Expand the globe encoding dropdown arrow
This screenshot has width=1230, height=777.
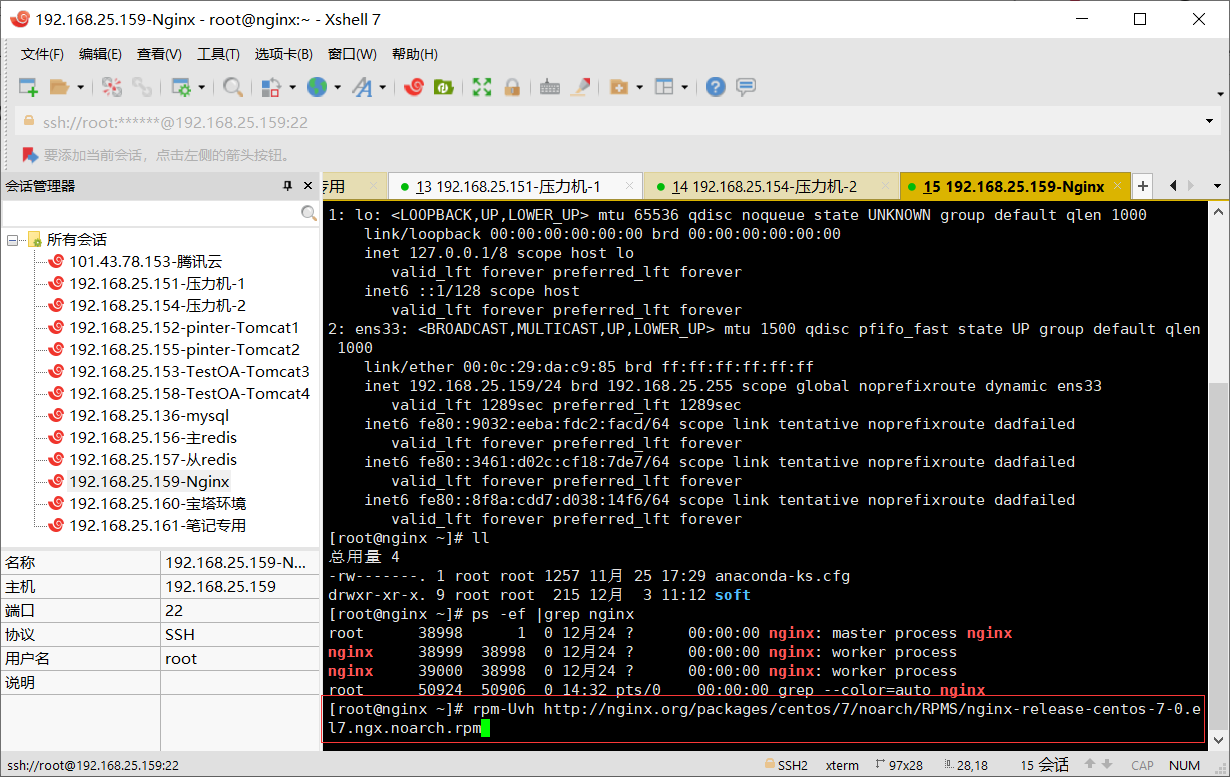[x=338, y=87]
